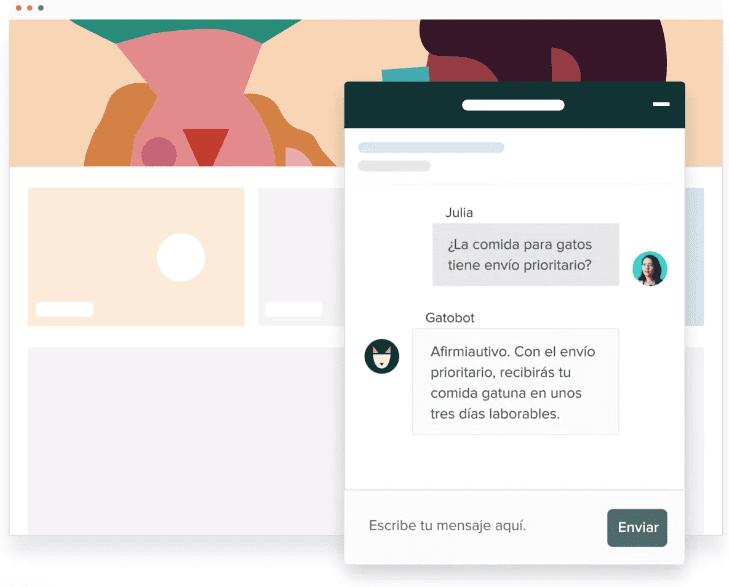
Task: Click the orange dot in the window title bar
Action: click(30, 8)
